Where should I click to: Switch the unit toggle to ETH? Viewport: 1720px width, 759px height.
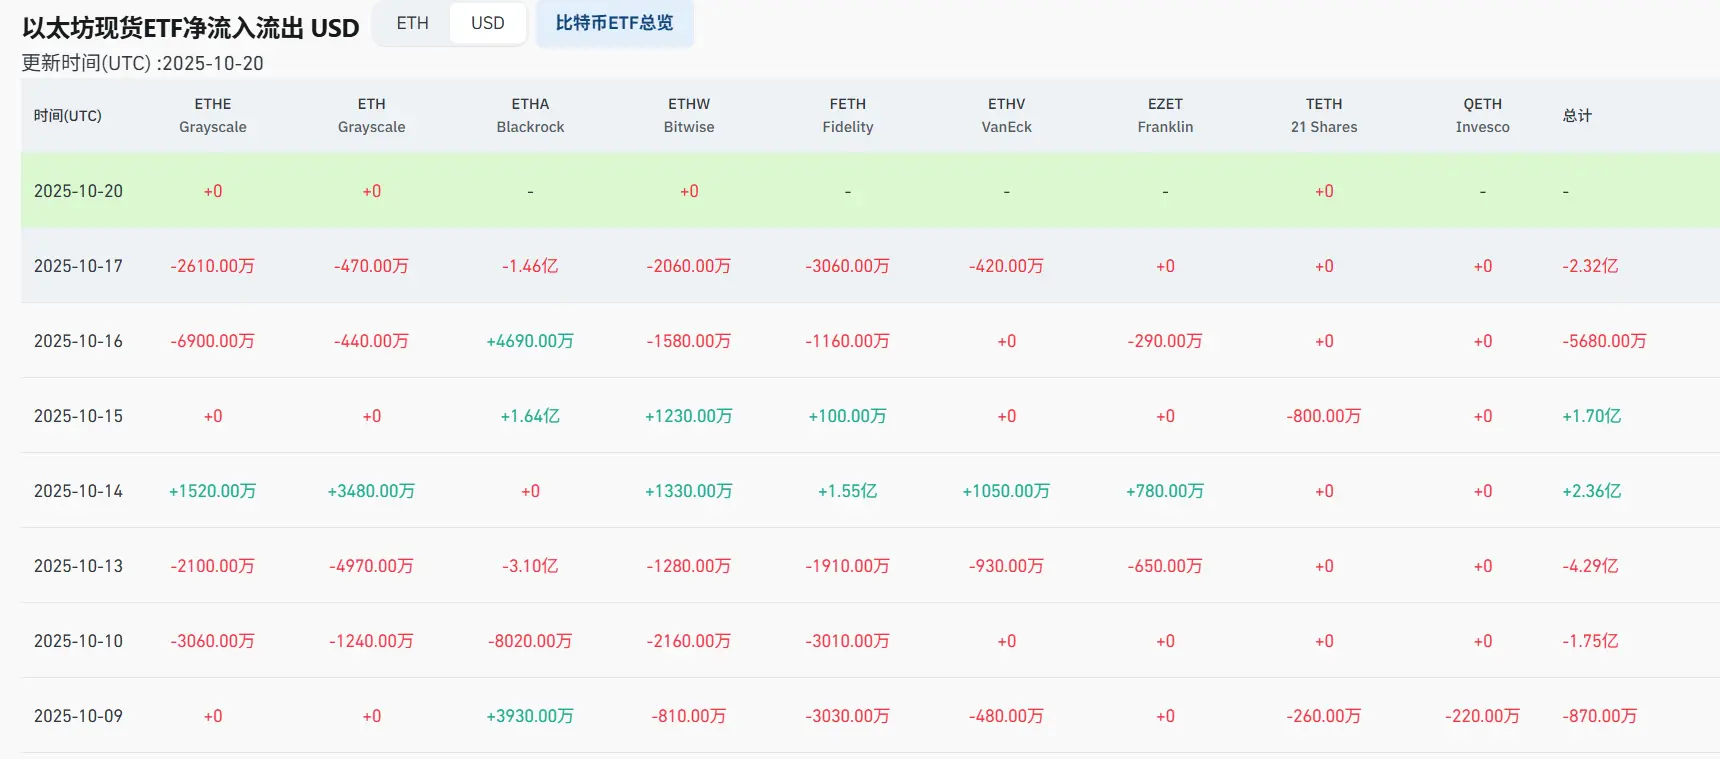412,23
